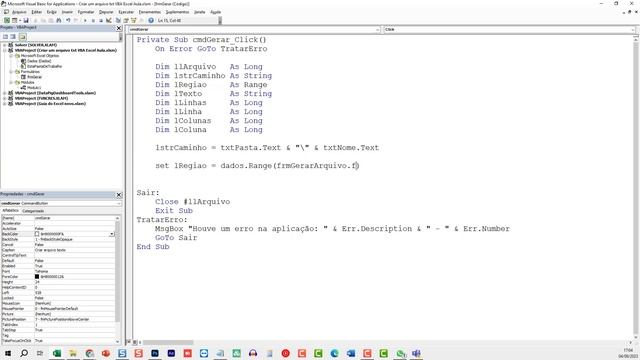Open the Executar menu
The width and height of the screenshot is (640, 360).
point(126,12)
